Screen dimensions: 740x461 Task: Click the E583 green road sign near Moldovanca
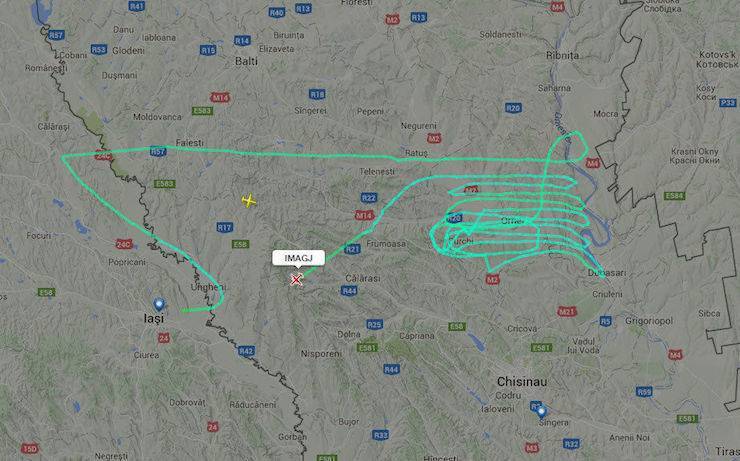point(202,111)
